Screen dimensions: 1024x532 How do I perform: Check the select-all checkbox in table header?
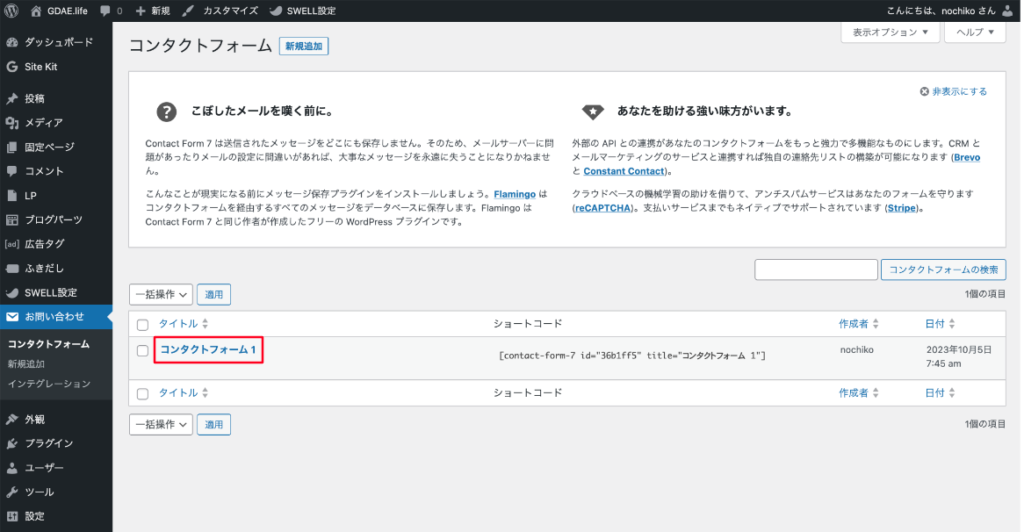[142, 324]
